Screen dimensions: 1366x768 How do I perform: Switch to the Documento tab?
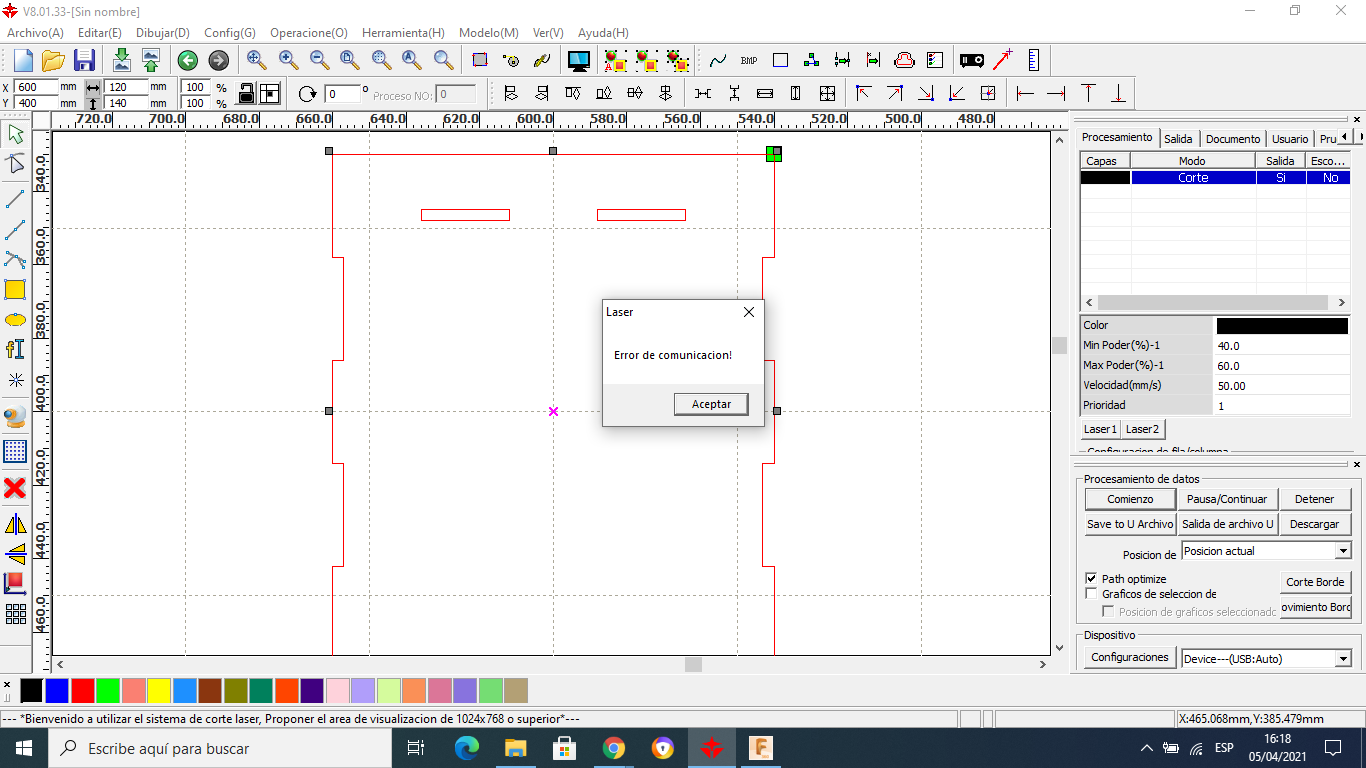[1232, 139]
